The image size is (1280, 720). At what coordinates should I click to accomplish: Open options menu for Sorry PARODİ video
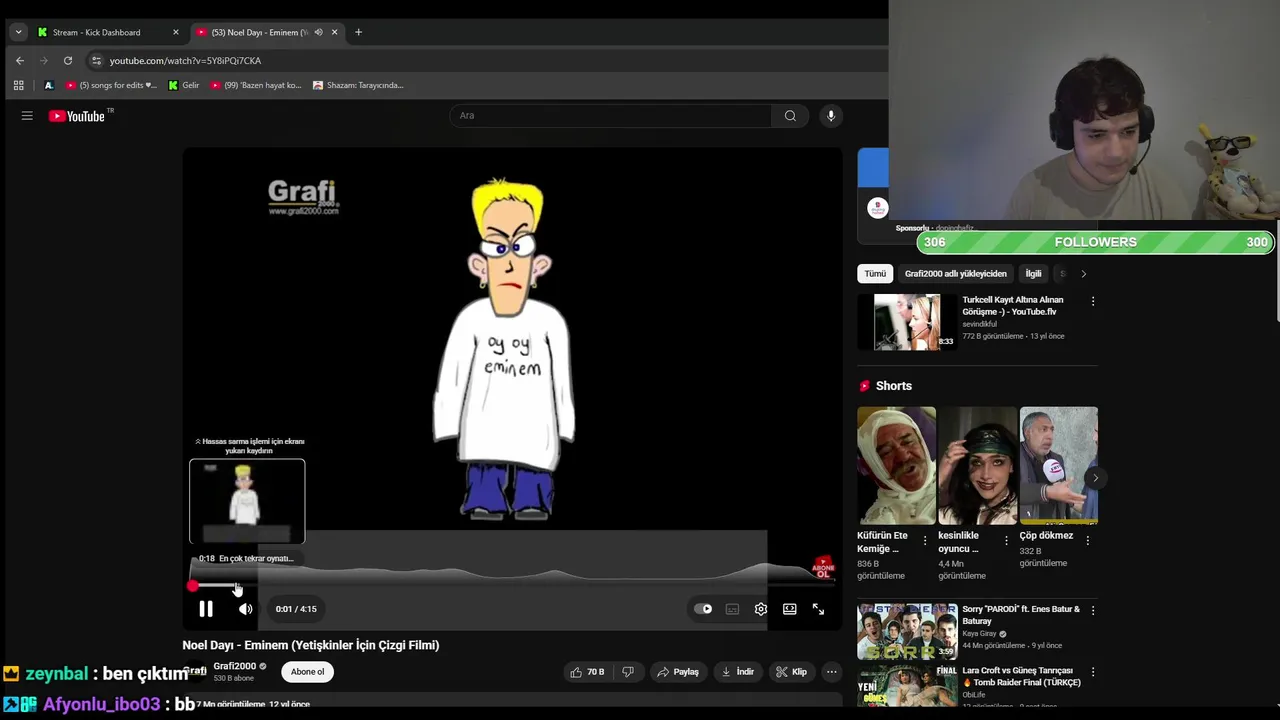1092,610
